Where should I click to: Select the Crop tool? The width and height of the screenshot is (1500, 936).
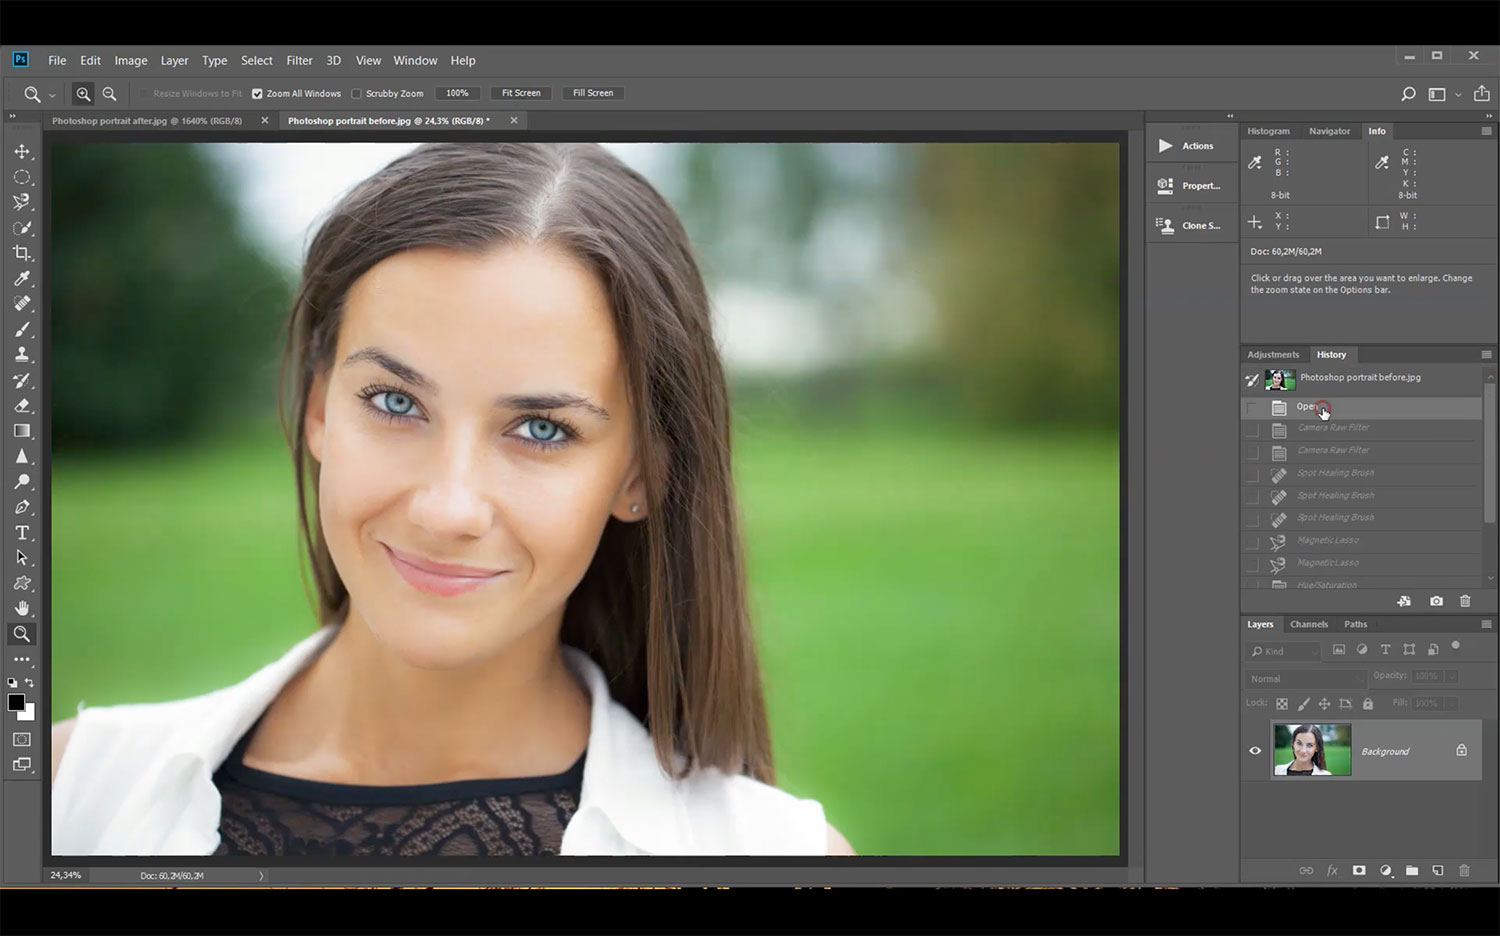(22, 253)
